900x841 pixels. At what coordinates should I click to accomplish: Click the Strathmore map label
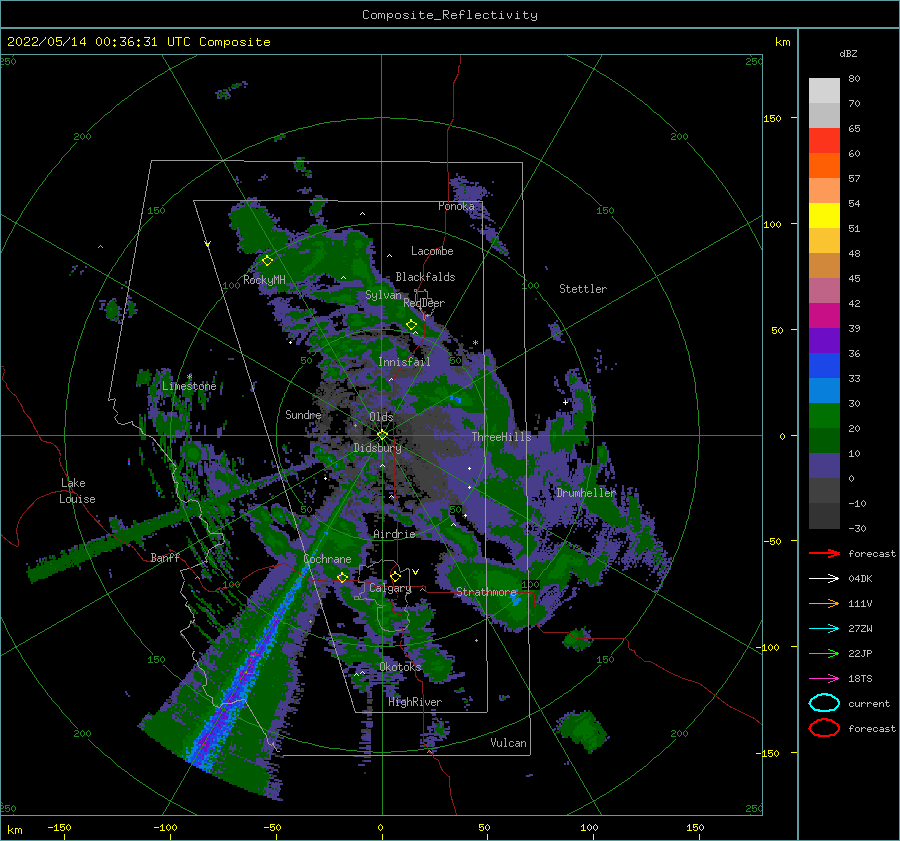tap(487, 592)
